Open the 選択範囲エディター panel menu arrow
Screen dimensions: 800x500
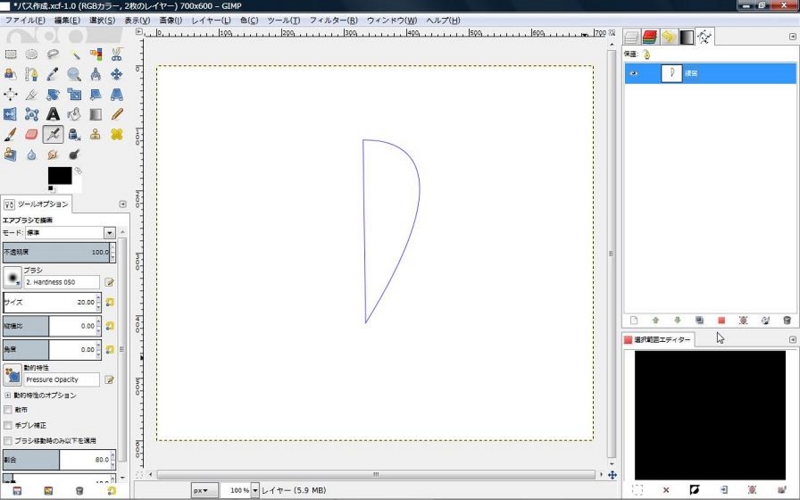pyautogui.click(x=792, y=339)
